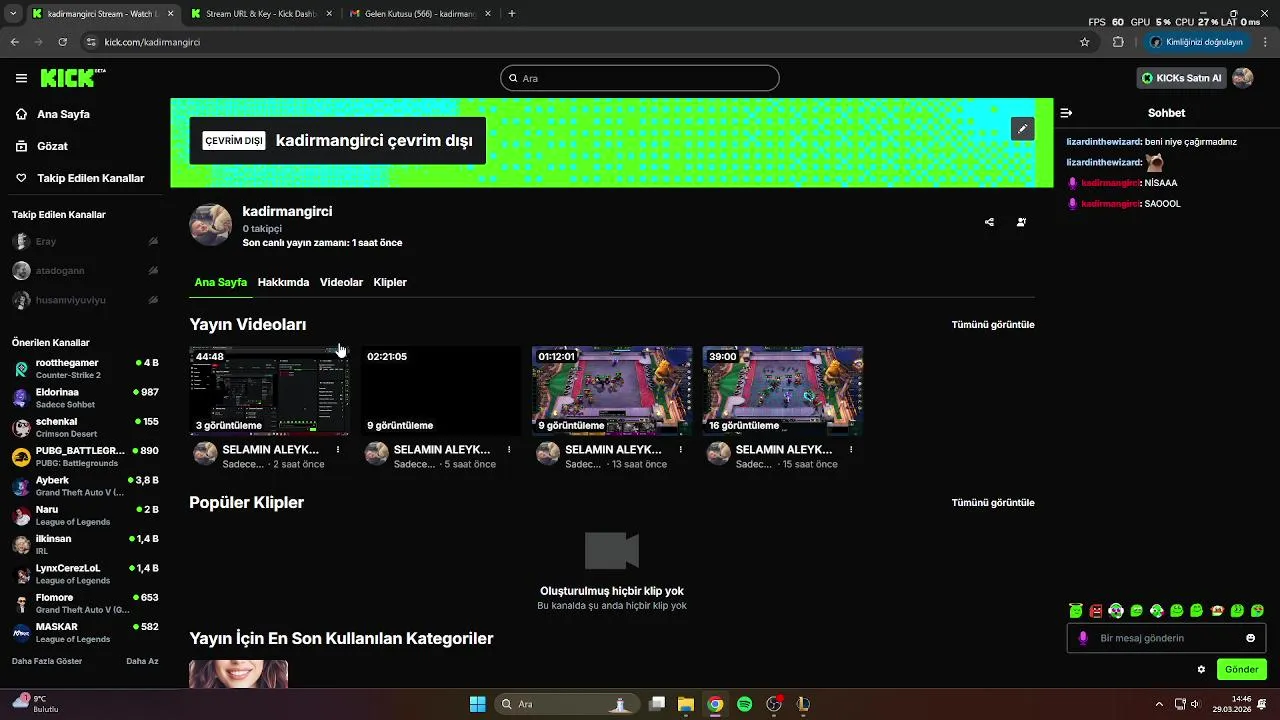Click the KICKs Satın Al button
Screen dimensions: 1280x720
click(x=1181, y=78)
